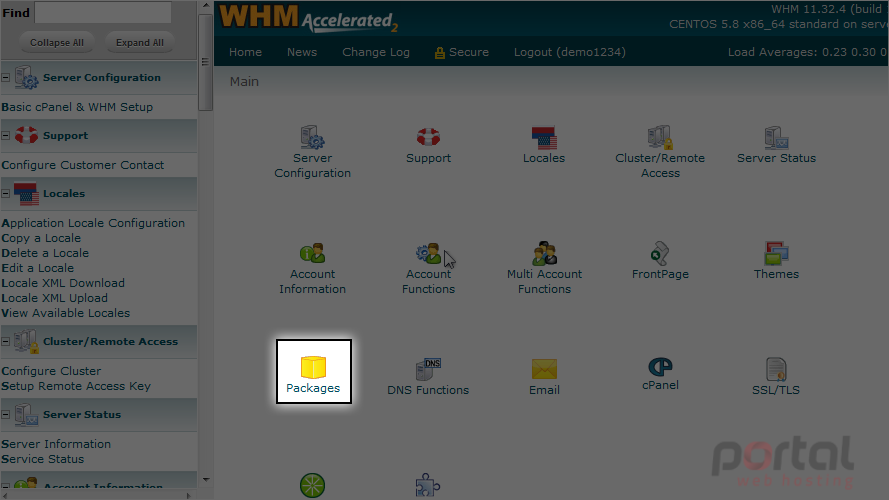
Task: Open Account Functions icon in main panel
Action: (428, 253)
